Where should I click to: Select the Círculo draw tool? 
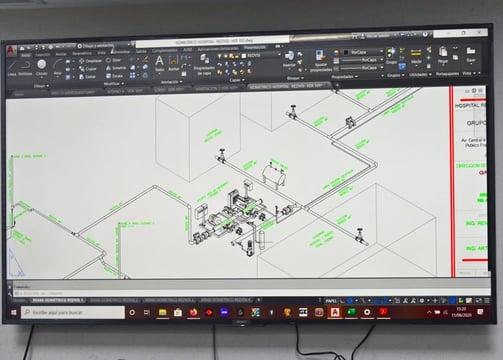(x=42, y=68)
